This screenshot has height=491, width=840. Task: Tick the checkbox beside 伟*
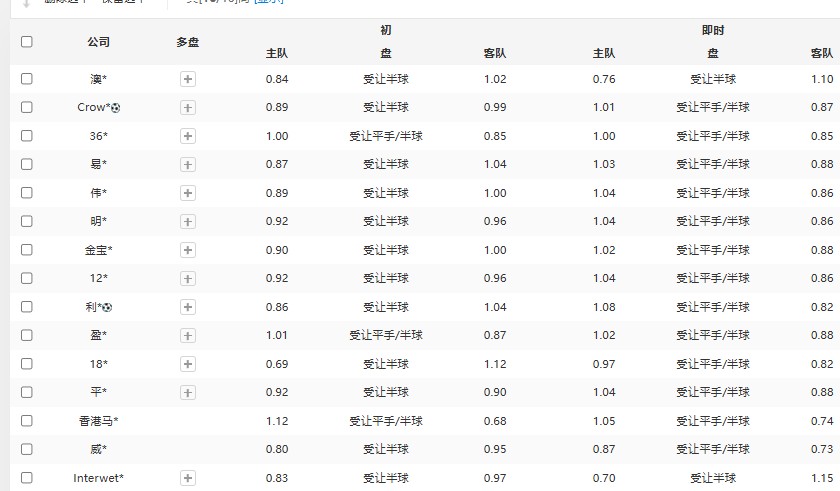26,193
